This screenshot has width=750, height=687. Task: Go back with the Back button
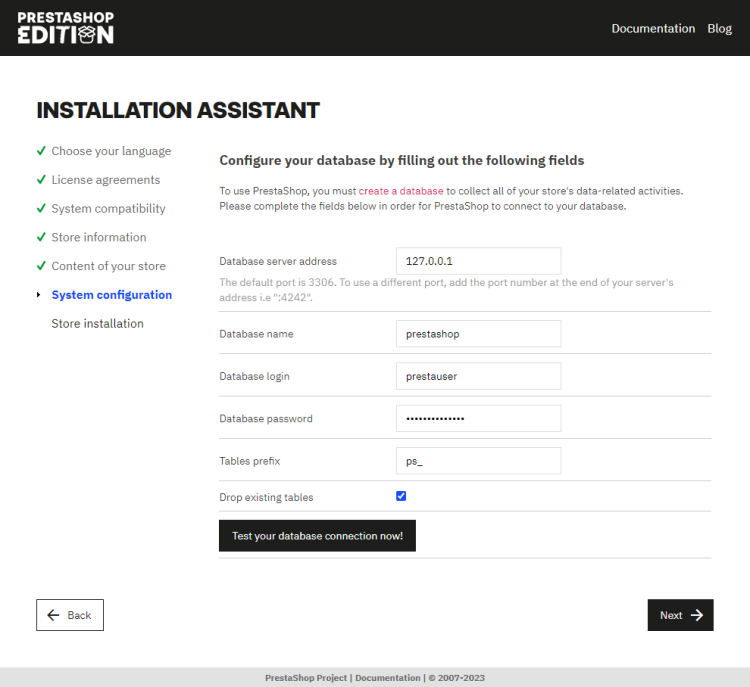pos(70,615)
